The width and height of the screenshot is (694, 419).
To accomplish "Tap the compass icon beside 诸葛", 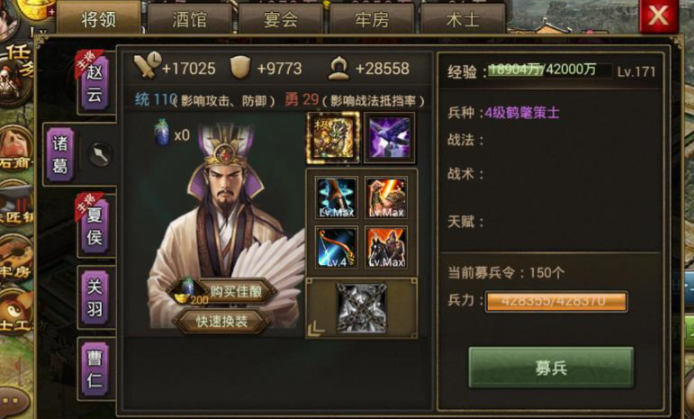I will [100, 154].
